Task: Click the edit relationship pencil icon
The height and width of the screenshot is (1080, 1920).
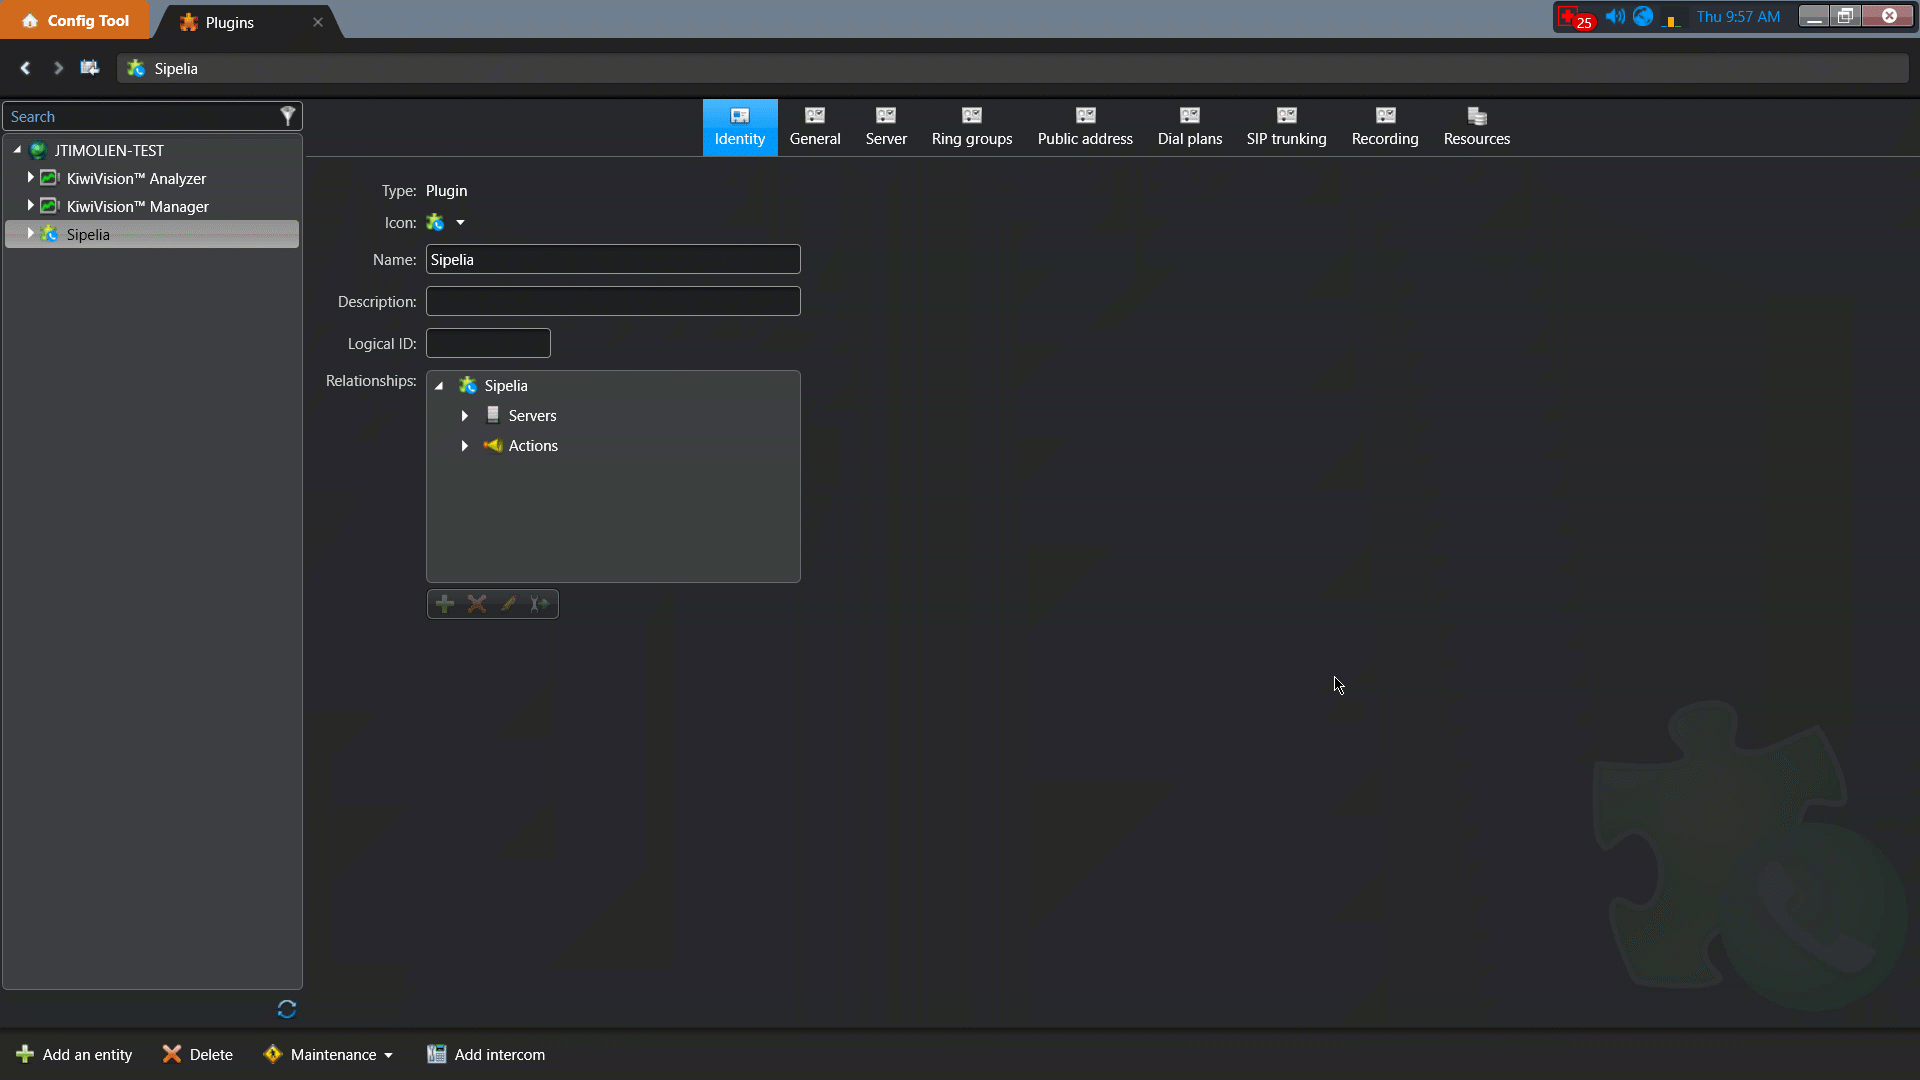Action: pyautogui.click(x=508, y=603)
